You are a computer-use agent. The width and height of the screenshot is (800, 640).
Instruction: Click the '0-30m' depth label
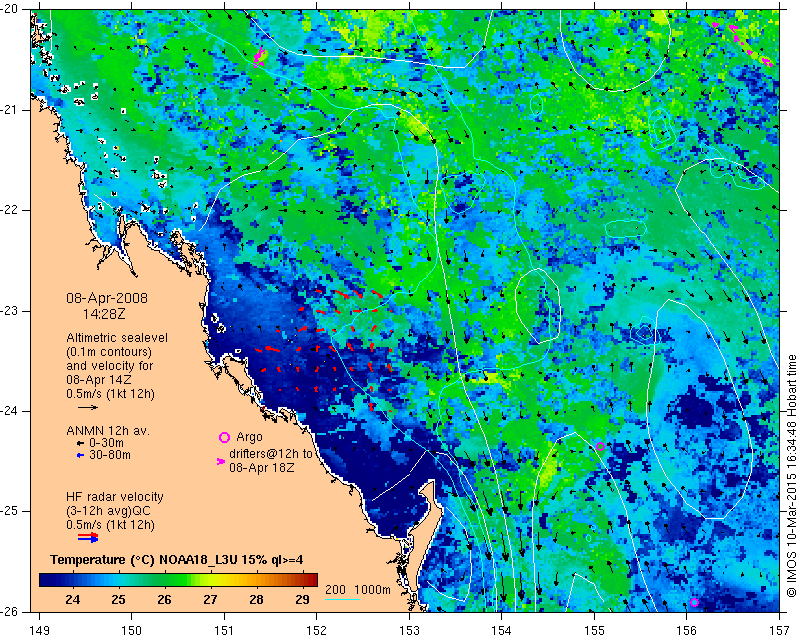pyautogui.click(x=106, y=443)
